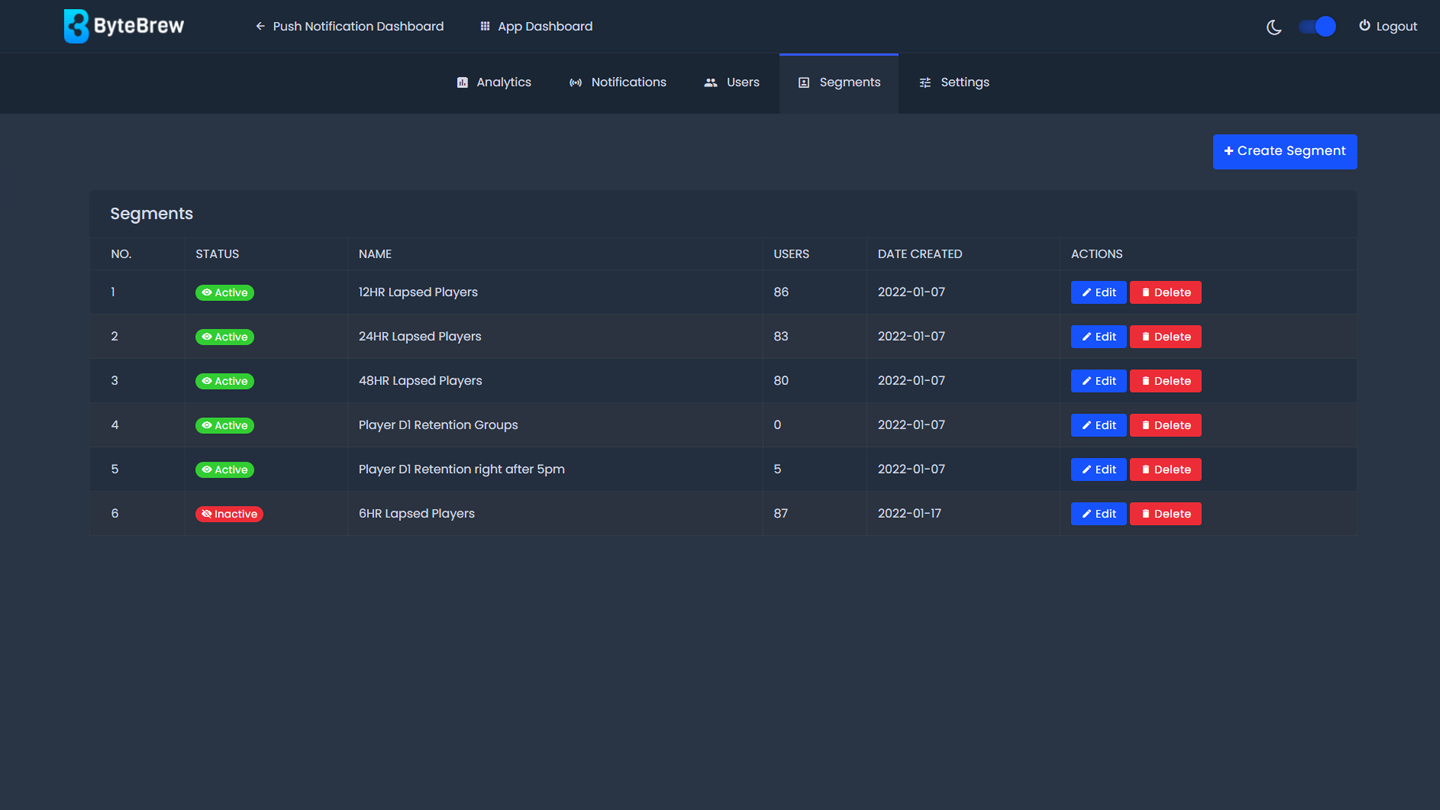Image resolution: width=1440 pixels, height=810 pixels.
Task: Click the NO. column header
Action: 121,254
